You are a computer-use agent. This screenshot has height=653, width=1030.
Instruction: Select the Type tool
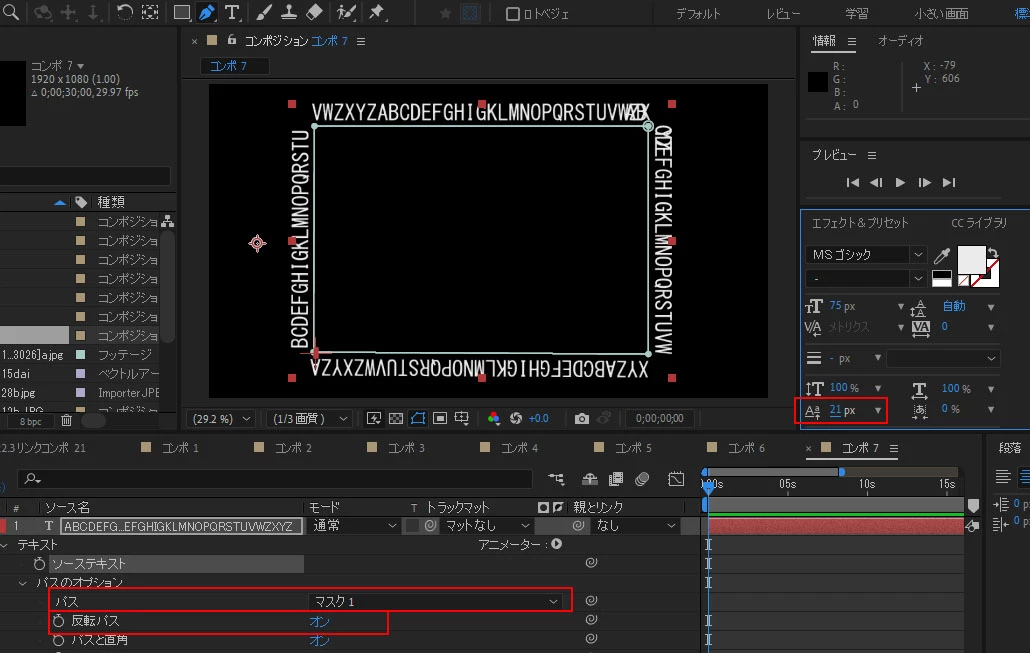point(232,12)
